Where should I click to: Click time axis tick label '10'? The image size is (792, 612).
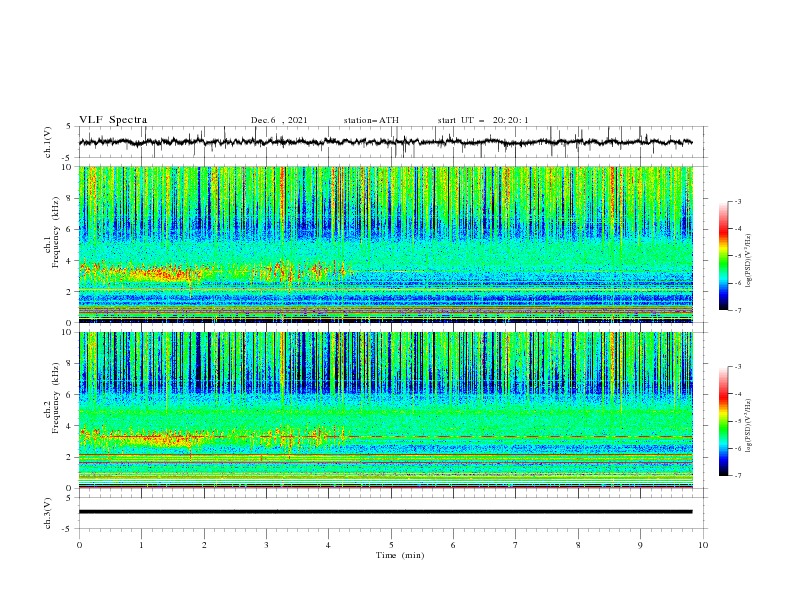tap(703, 545)
